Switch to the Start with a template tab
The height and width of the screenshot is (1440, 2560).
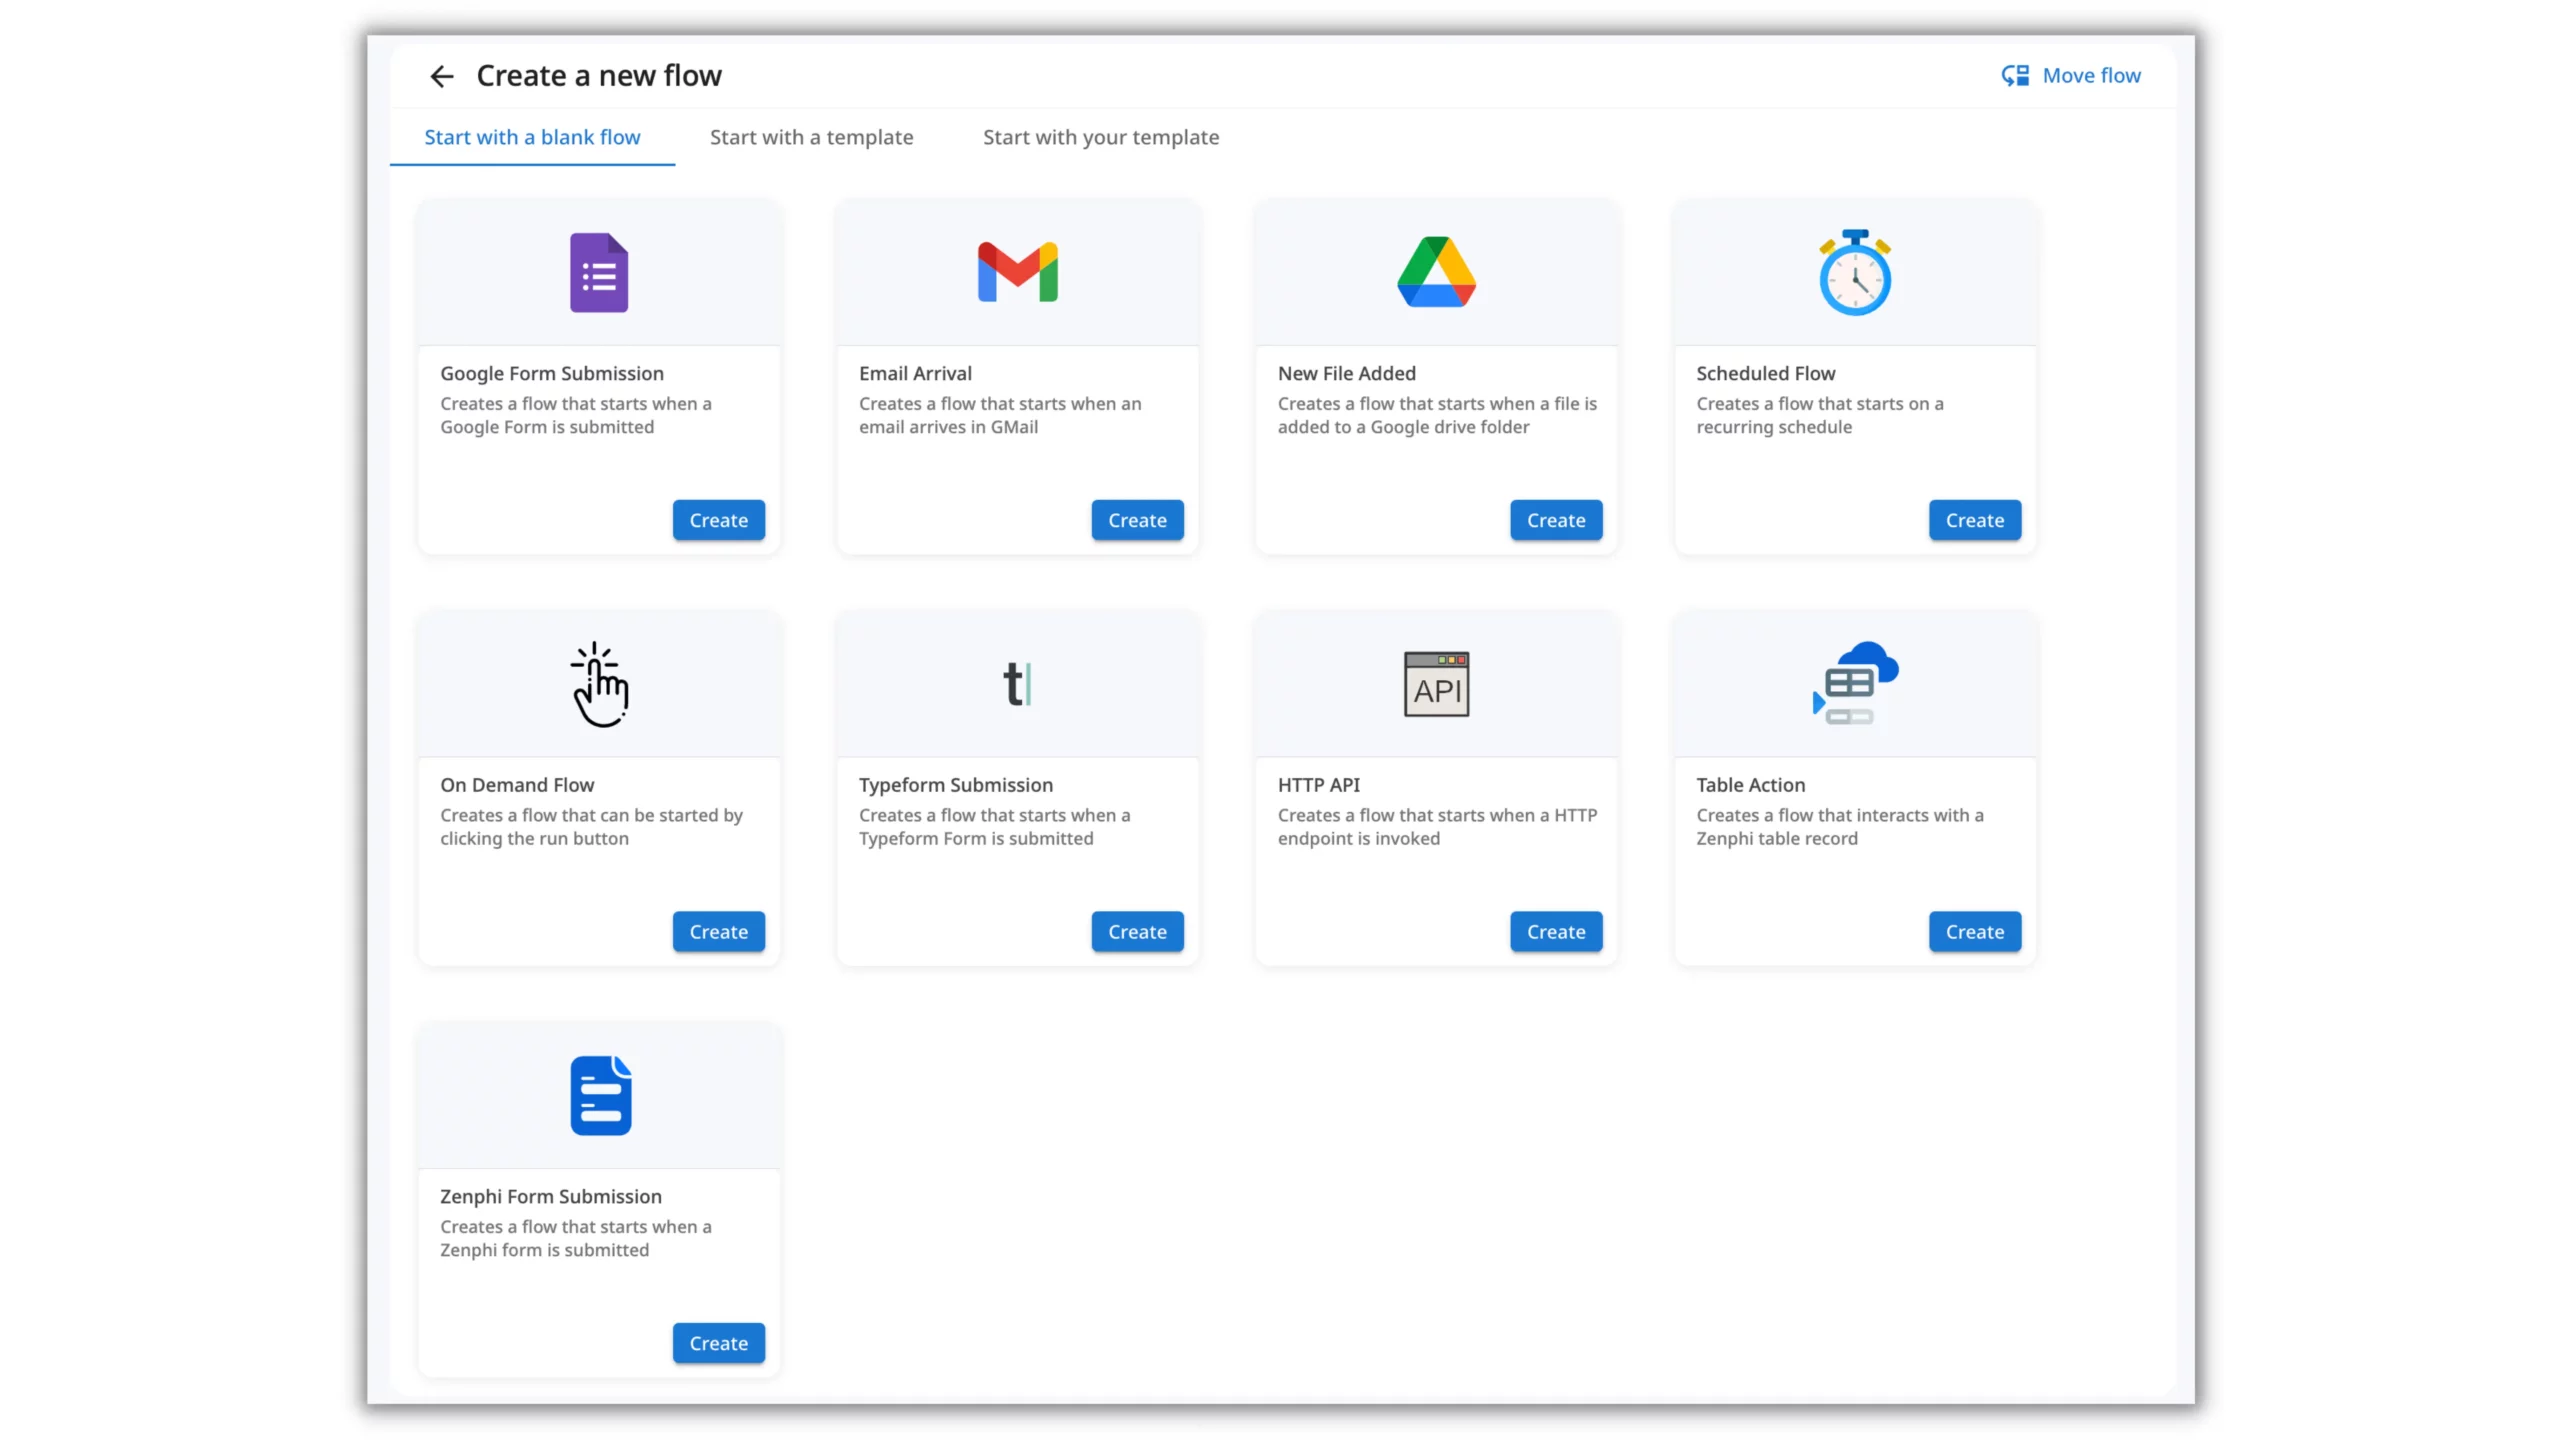811,137
